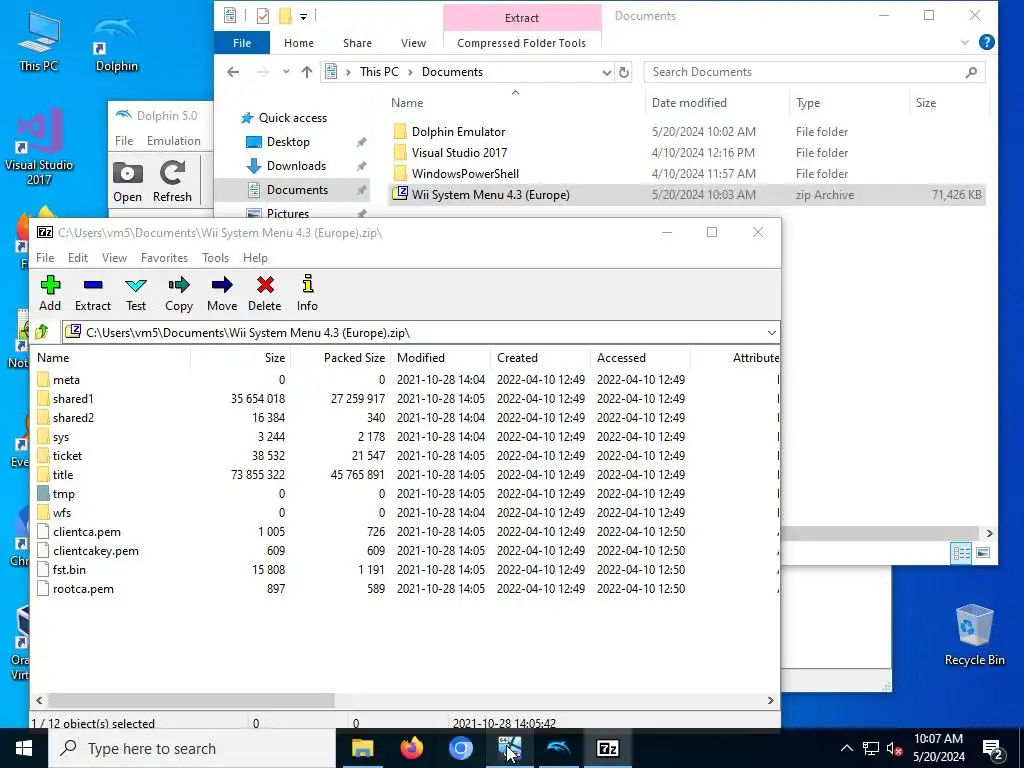1024x768 pixels.
Task: Click Explorer Back arrow
Action: pos(233,72)
